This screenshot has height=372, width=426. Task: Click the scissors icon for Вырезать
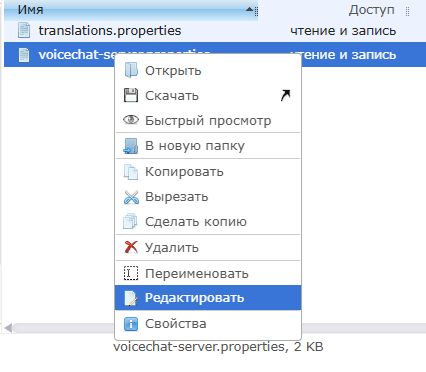[x=131, y=197]
